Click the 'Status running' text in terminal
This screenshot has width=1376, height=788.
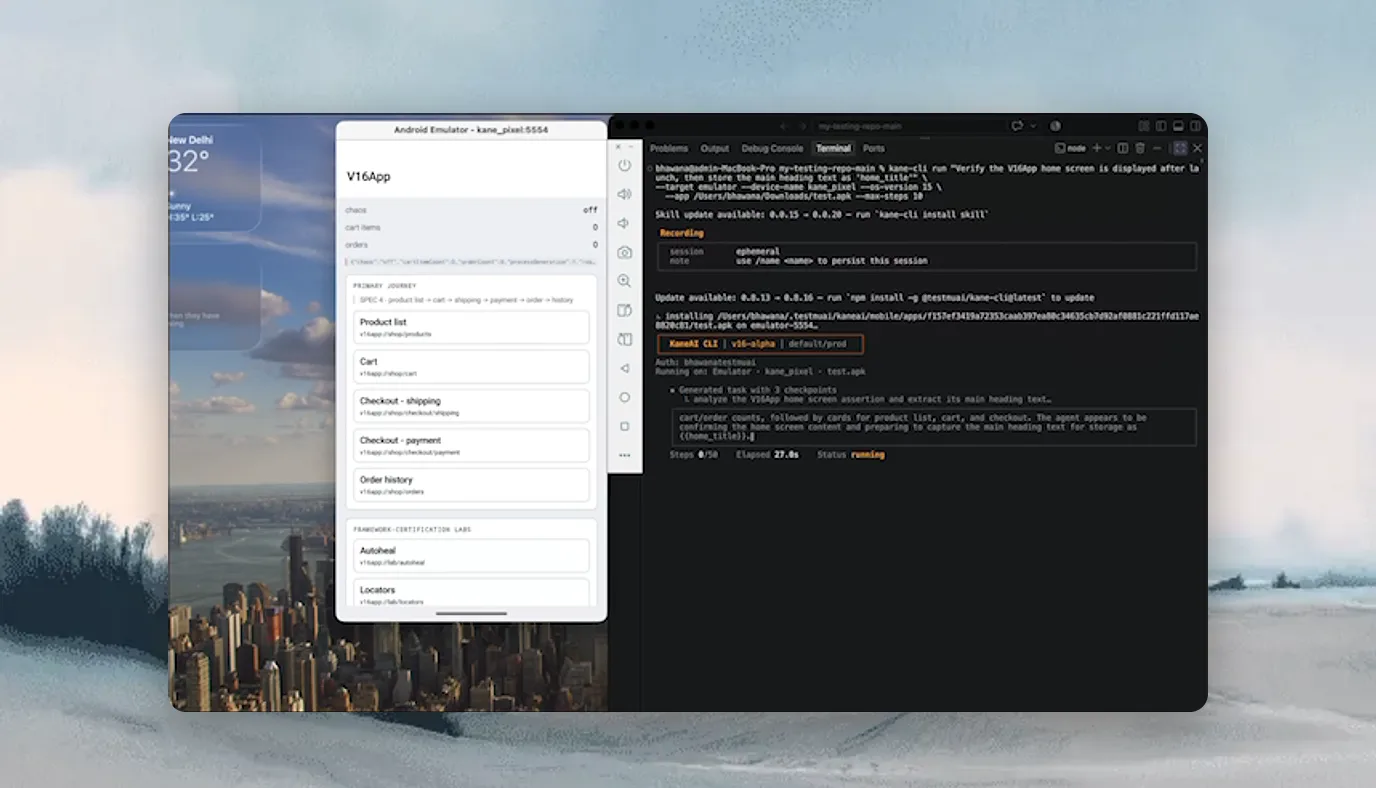click(x=851, y=455)
